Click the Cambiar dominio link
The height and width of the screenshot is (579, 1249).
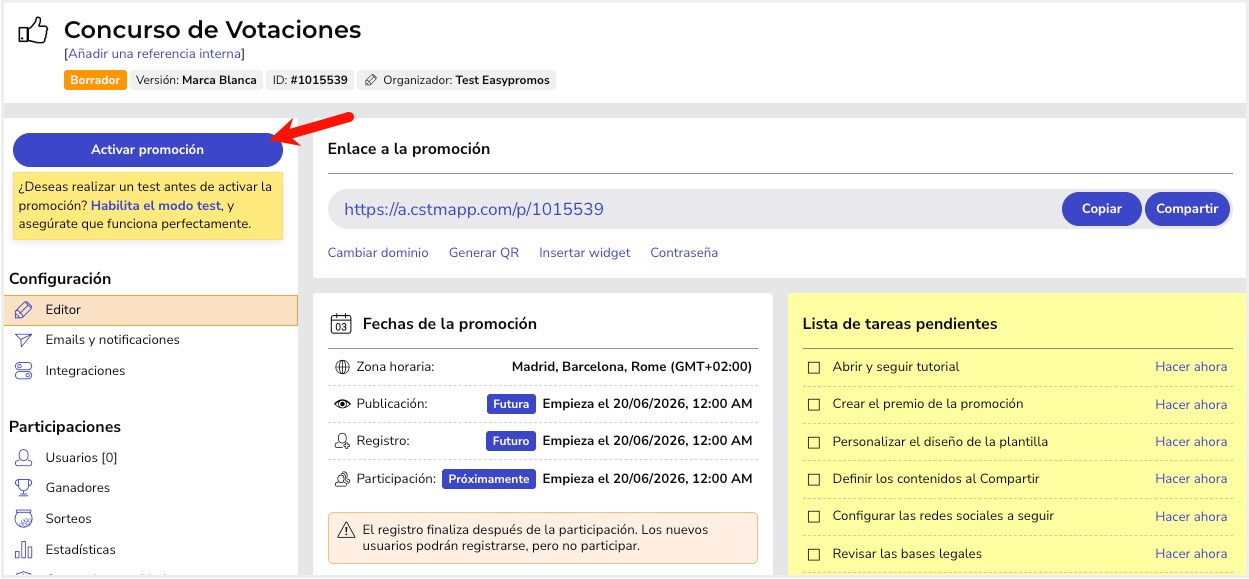[x=378, y=253]
